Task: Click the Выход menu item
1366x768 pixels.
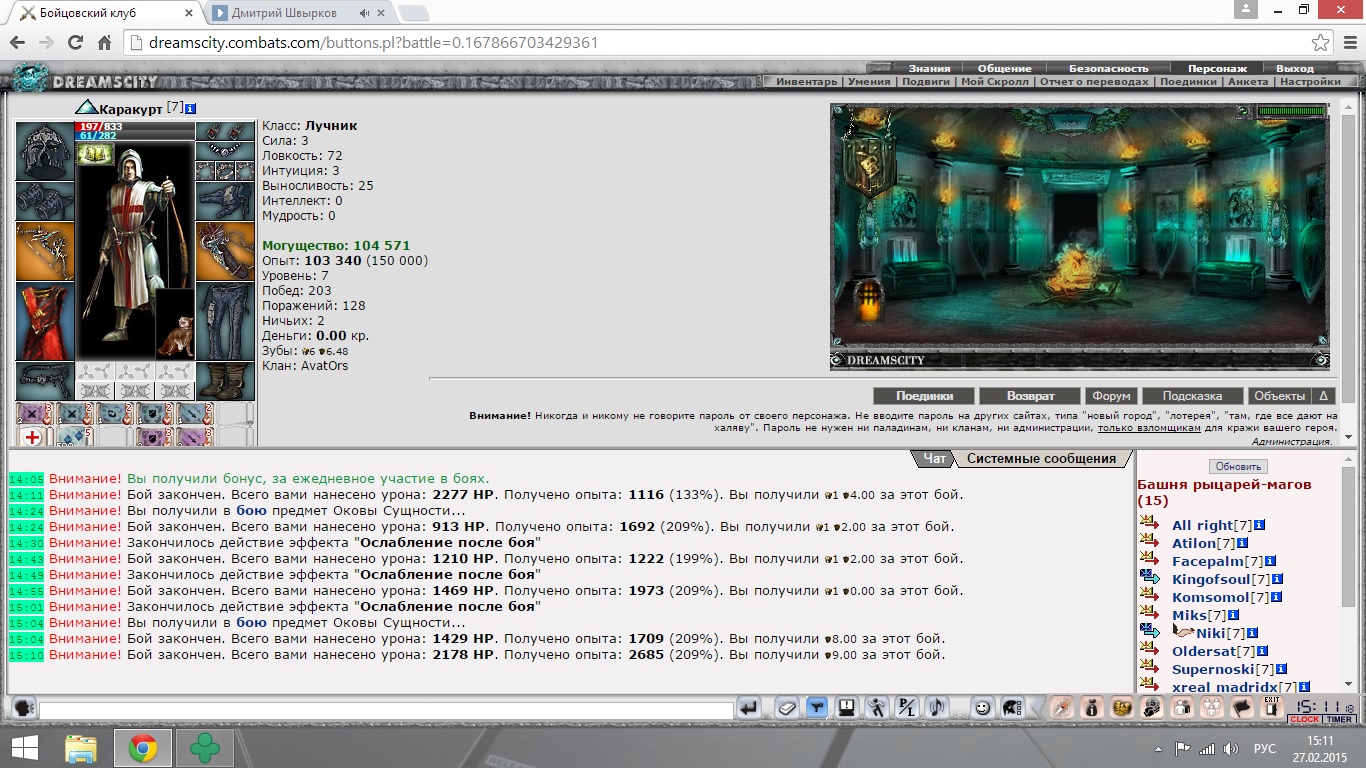Action: click(1294, 69)
